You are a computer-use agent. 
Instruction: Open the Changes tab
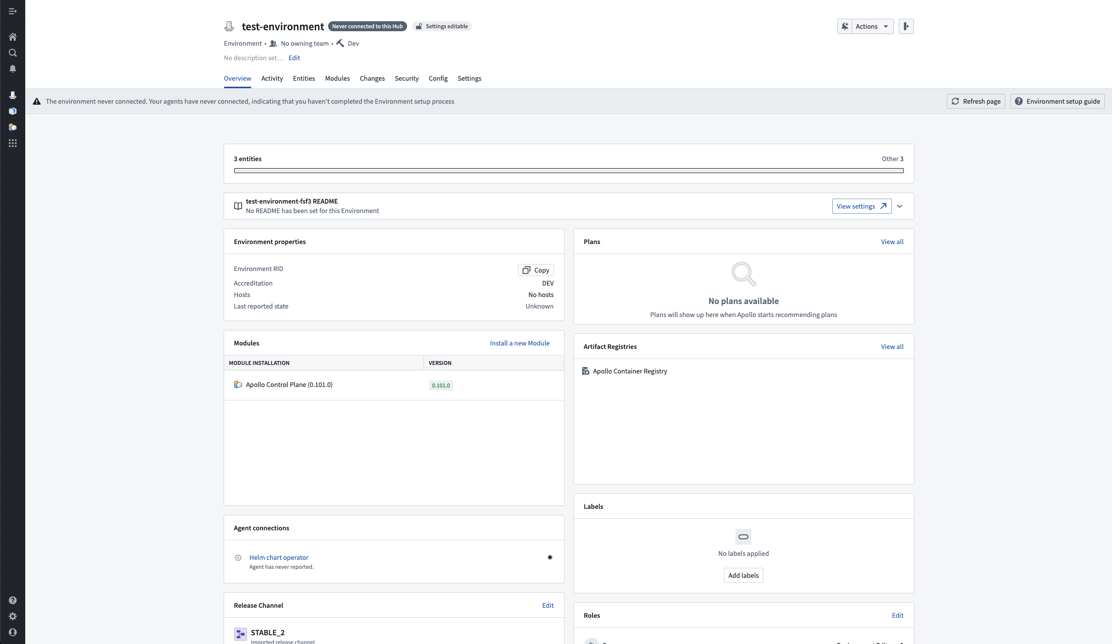click(x=372, y=79)
